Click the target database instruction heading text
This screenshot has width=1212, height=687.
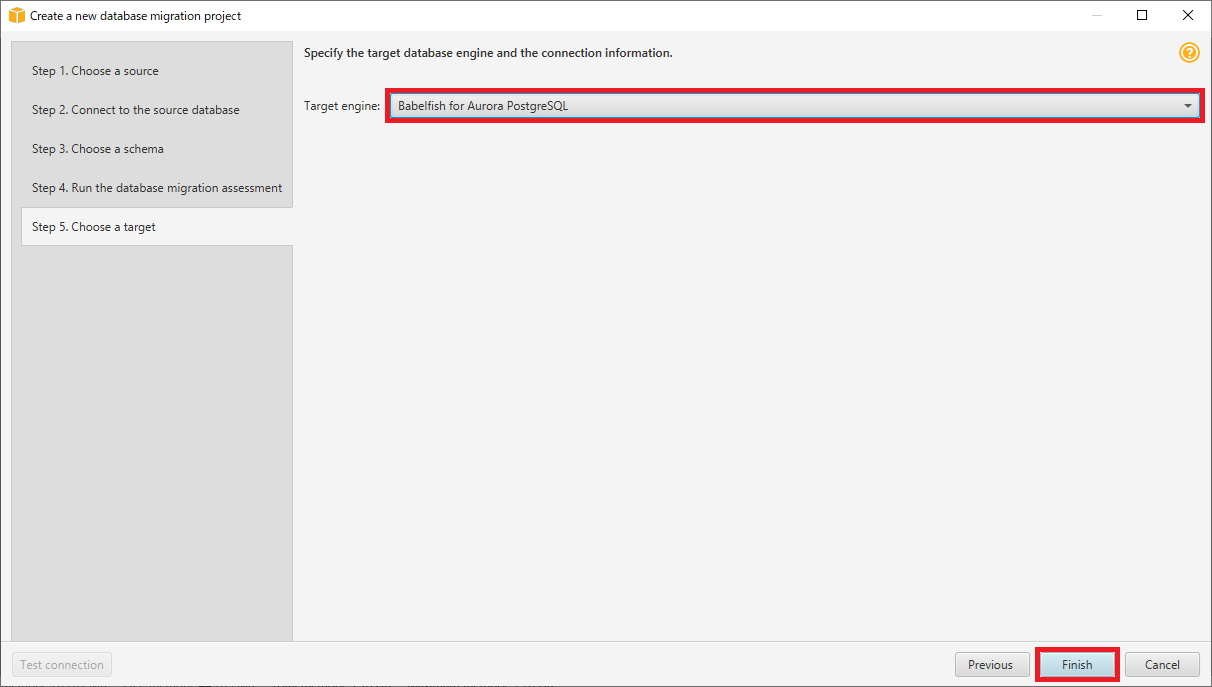click(488, 53)
